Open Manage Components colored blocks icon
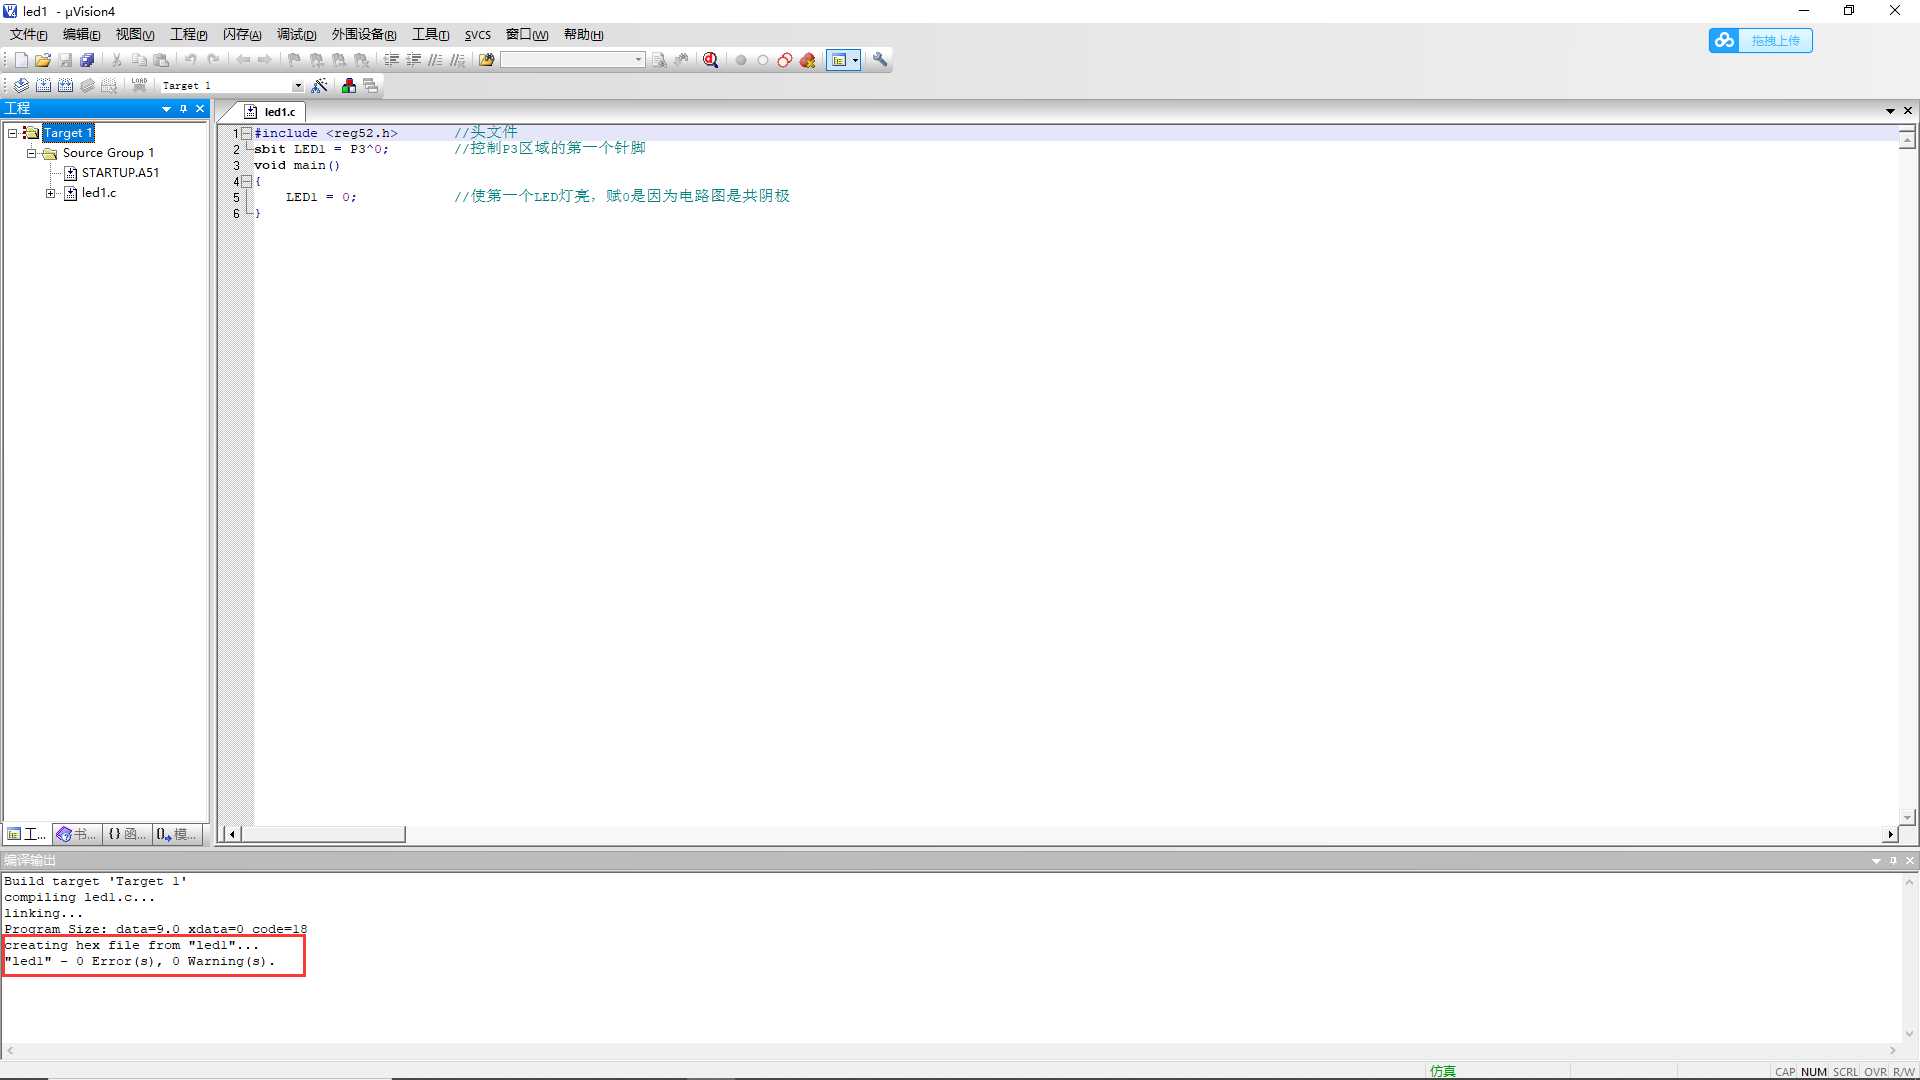Screen dimensions: 1920x1080 (349, 86)
